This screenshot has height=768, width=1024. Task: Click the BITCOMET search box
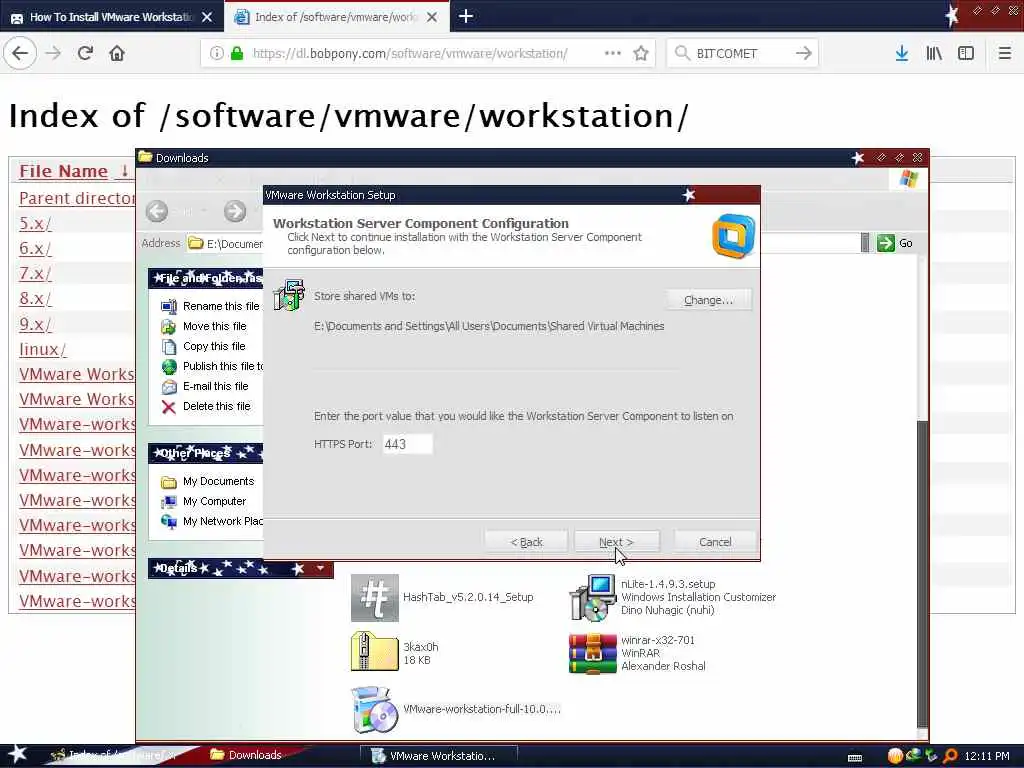click(x=742, y=53)
